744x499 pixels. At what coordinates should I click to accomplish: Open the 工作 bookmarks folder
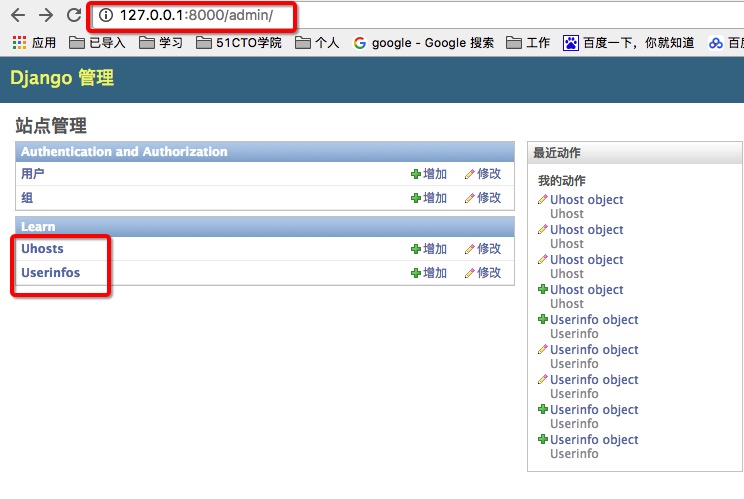tap(528, 43)
